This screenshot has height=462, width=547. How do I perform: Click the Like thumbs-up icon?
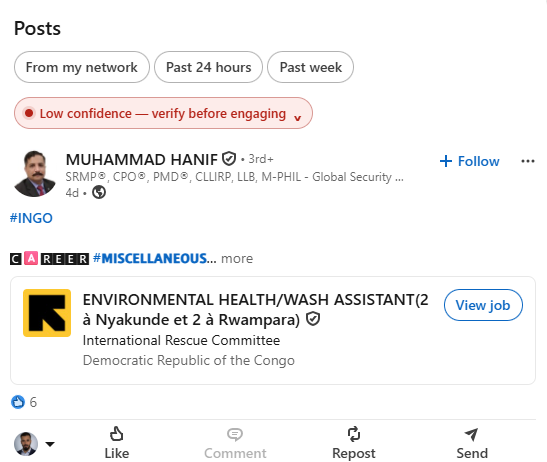coord(117,434)
